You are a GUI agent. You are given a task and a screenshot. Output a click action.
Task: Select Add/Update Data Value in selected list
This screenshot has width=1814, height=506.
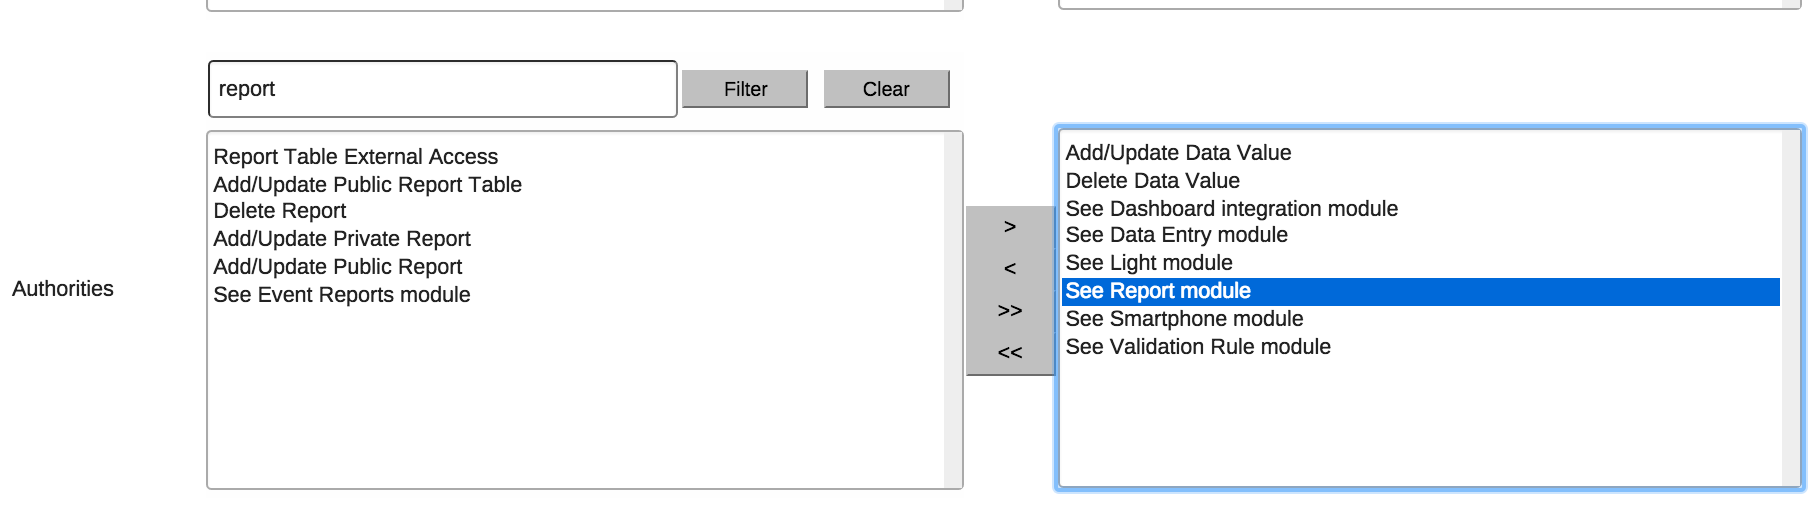(x=1178, y=153)
